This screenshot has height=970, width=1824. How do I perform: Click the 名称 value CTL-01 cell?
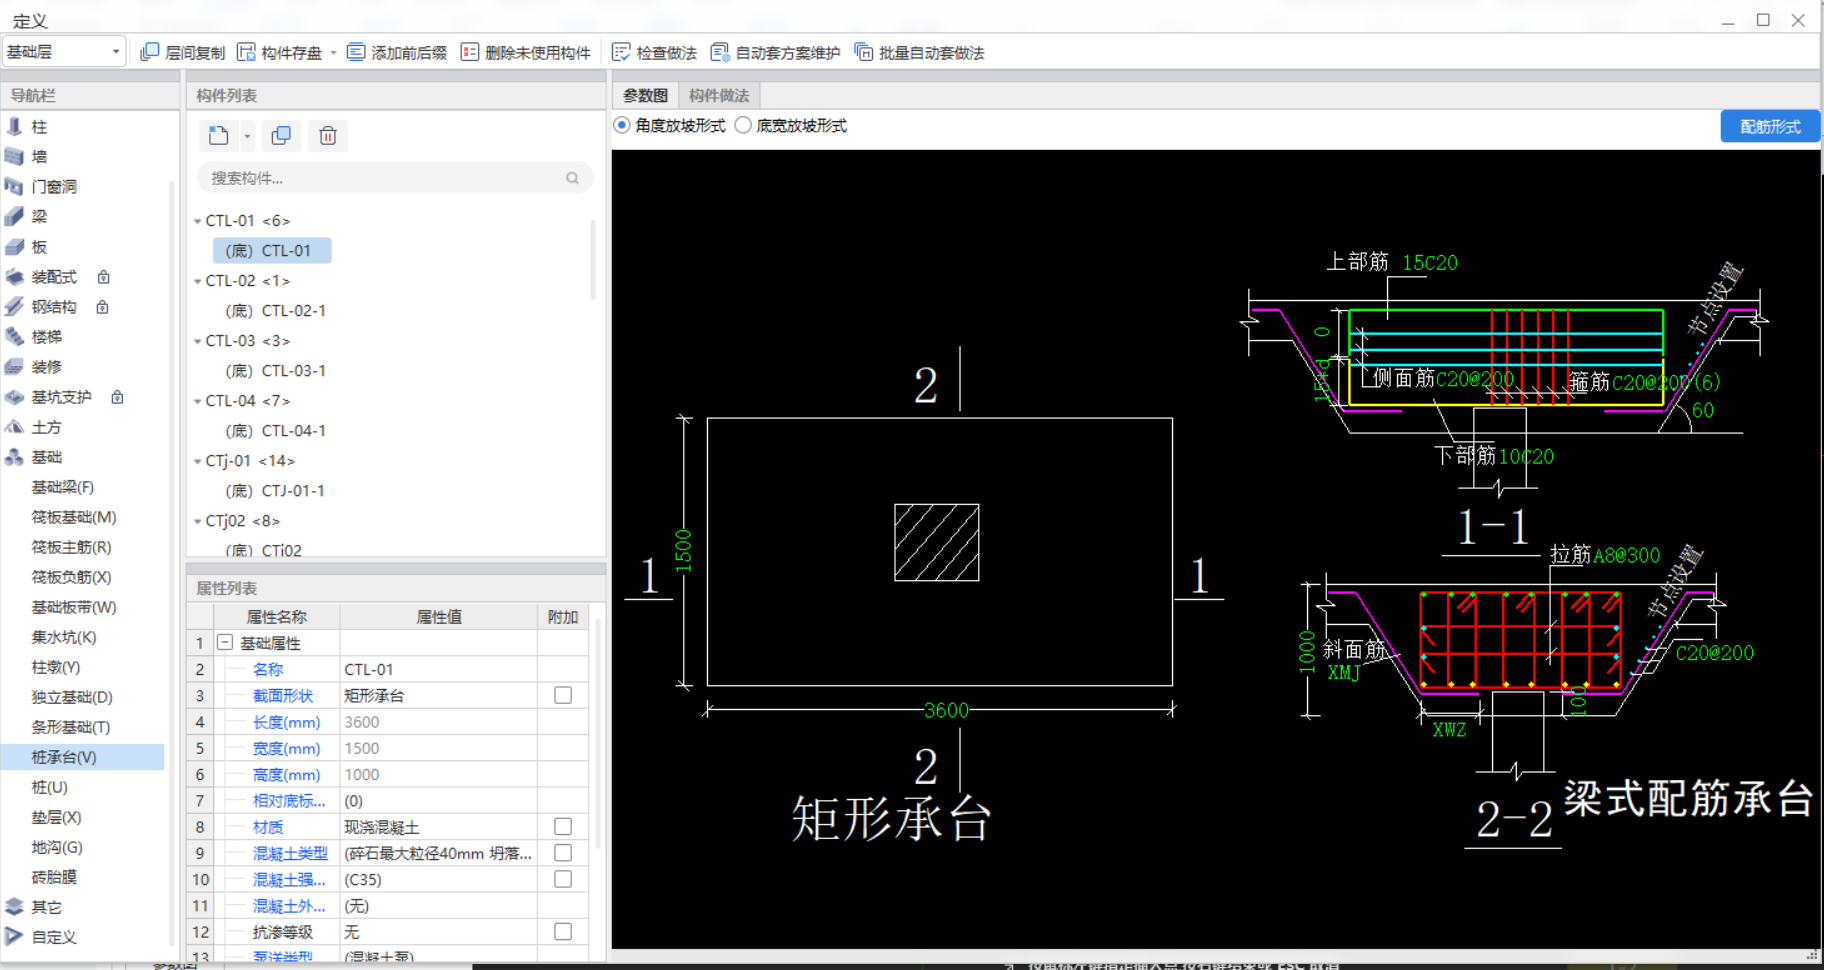click(438, 669)
